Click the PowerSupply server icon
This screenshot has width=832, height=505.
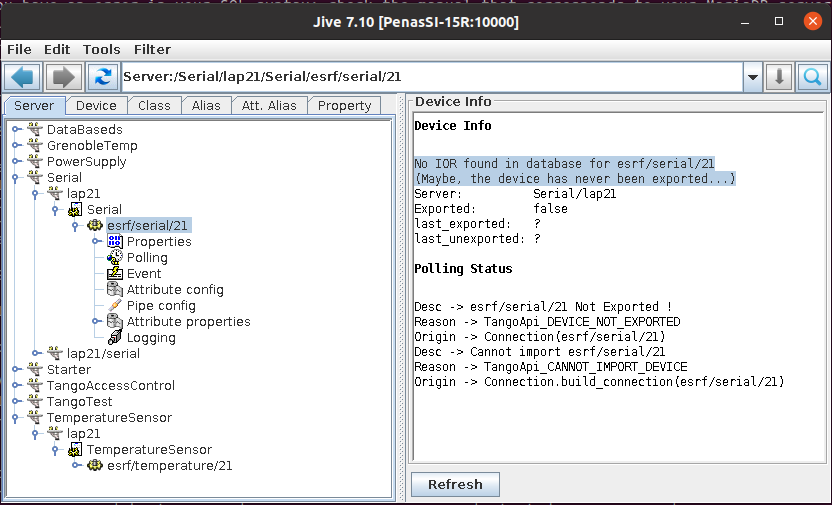coord(35,161)
